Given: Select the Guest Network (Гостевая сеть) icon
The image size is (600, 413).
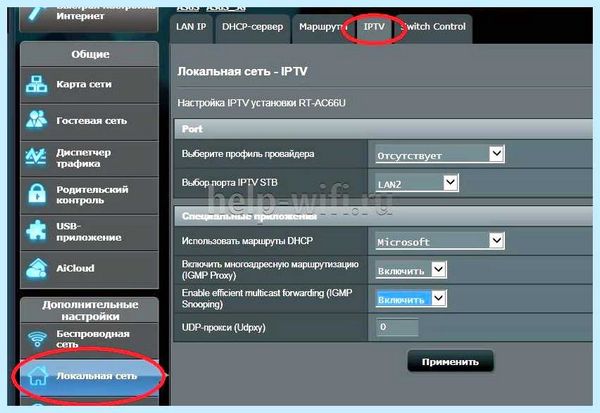Looking at the screenshot, I should pos(36,120).
